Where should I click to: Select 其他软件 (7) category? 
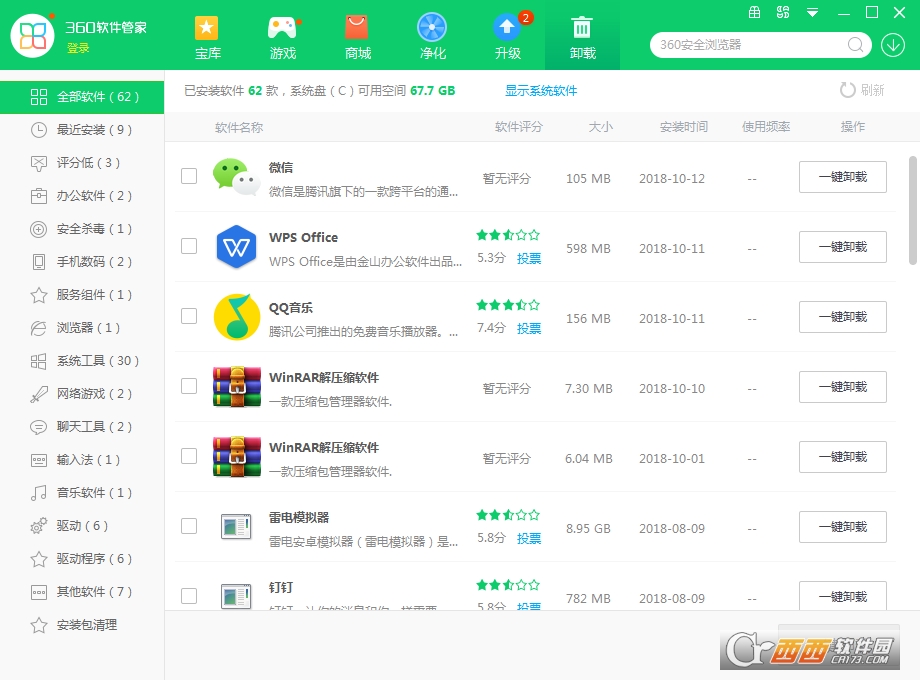(x=82, y=591)
